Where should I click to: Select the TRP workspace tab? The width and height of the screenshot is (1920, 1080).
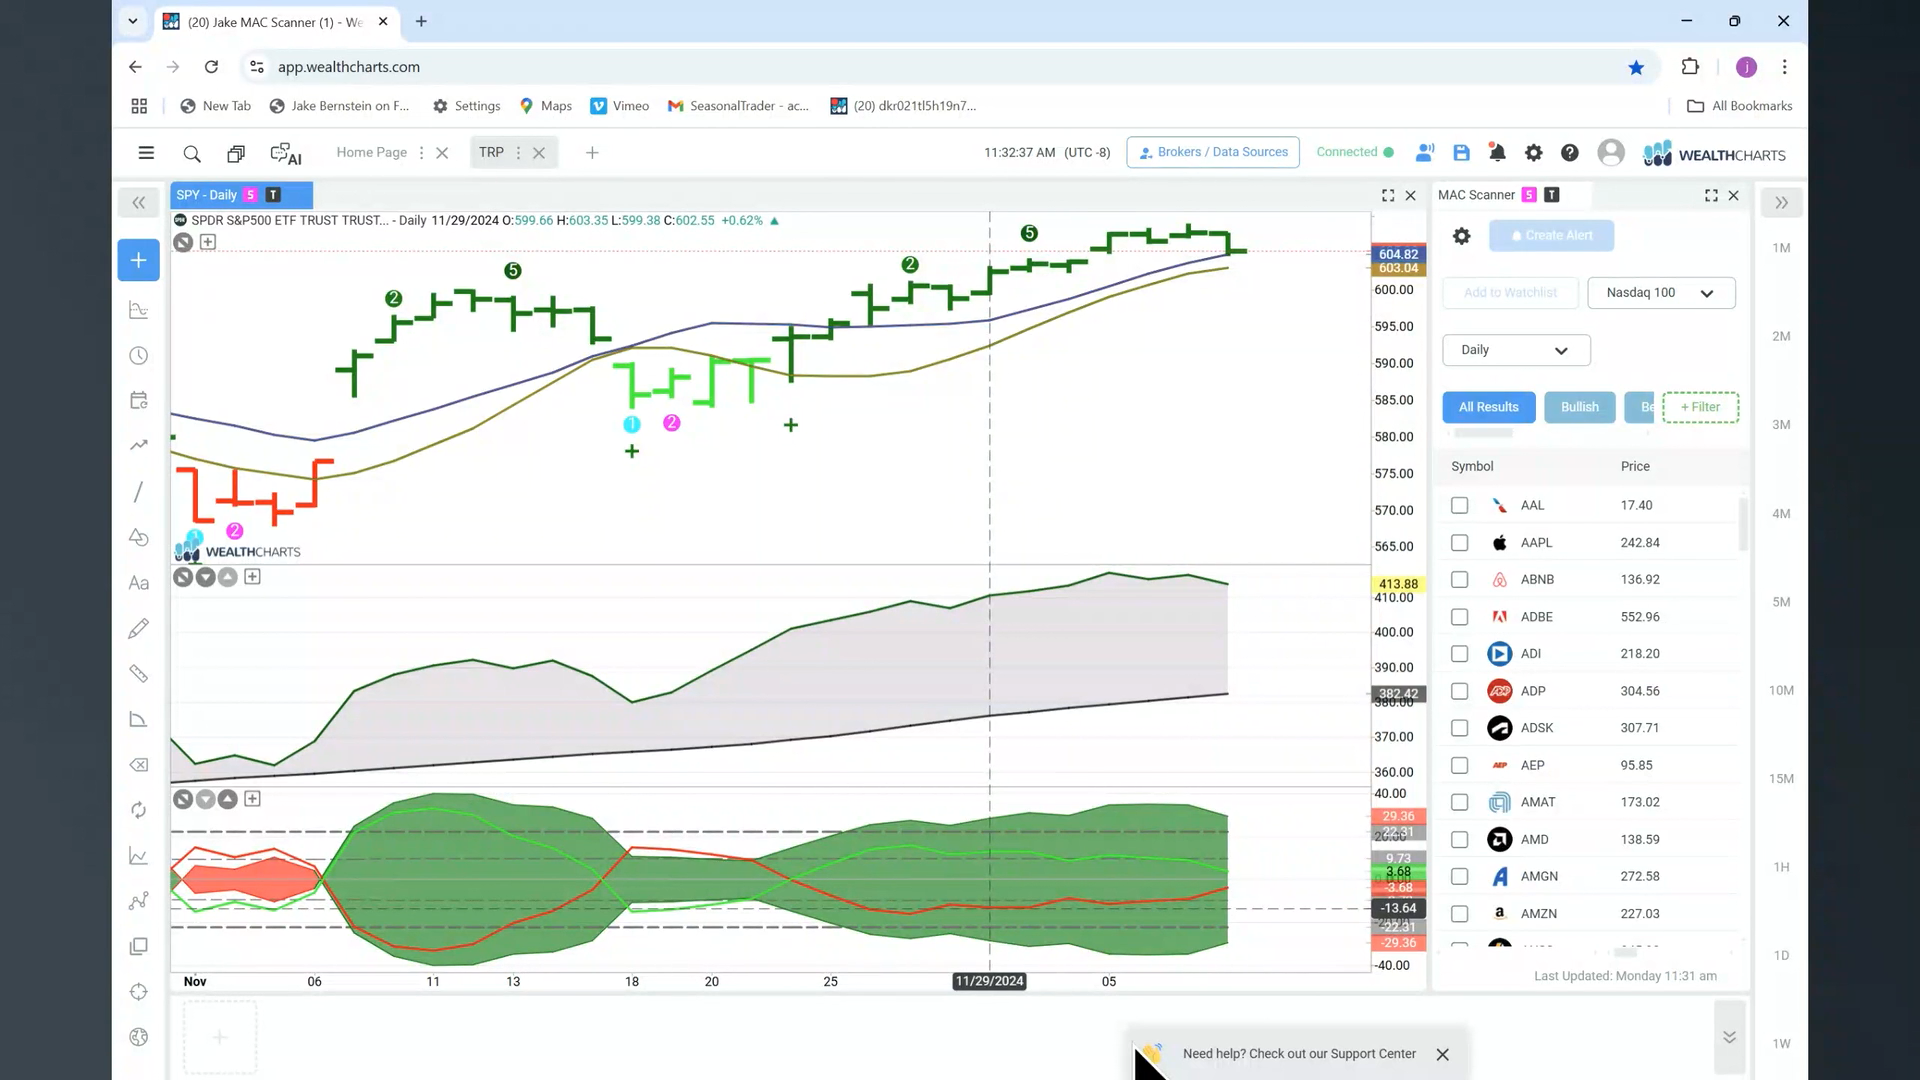coord(491,152)
